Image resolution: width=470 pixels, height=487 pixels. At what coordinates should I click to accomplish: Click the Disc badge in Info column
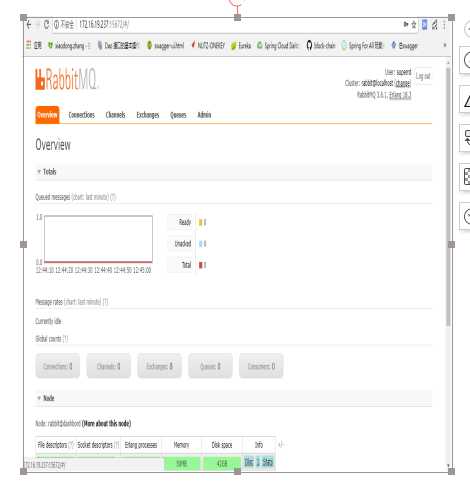249,462
